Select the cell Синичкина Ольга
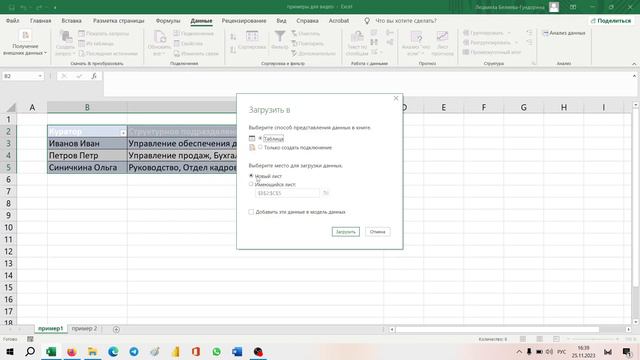 87,167
